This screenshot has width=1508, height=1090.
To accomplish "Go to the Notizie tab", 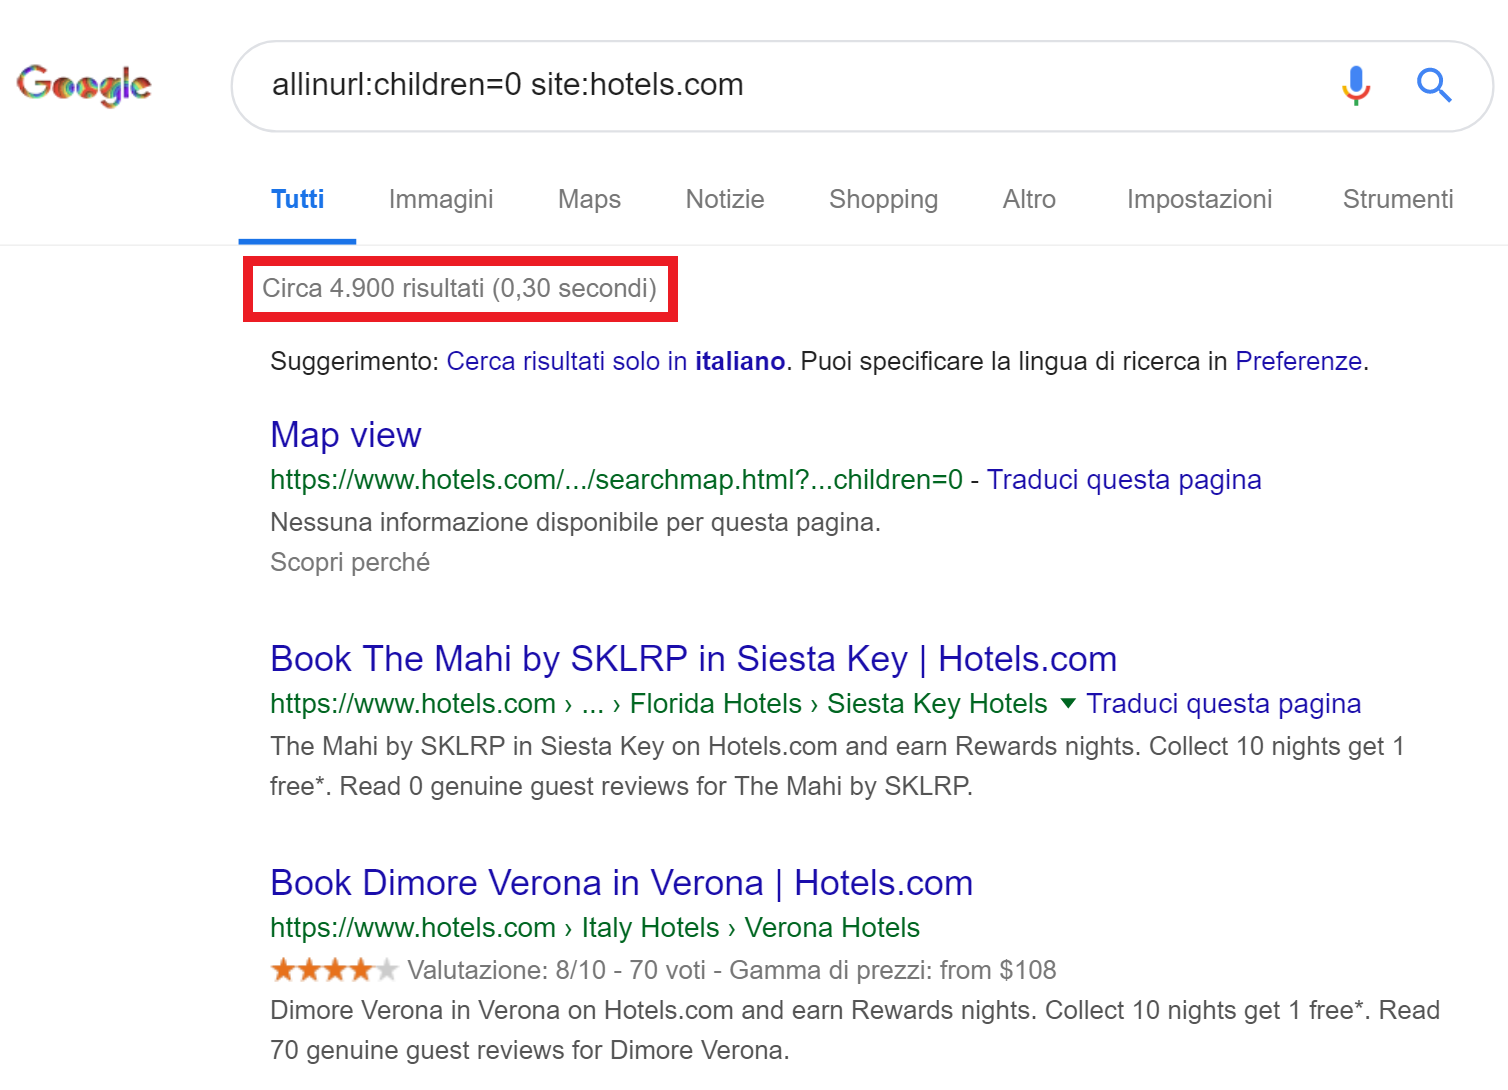I will pyautogui.click(x=724, y=200).
